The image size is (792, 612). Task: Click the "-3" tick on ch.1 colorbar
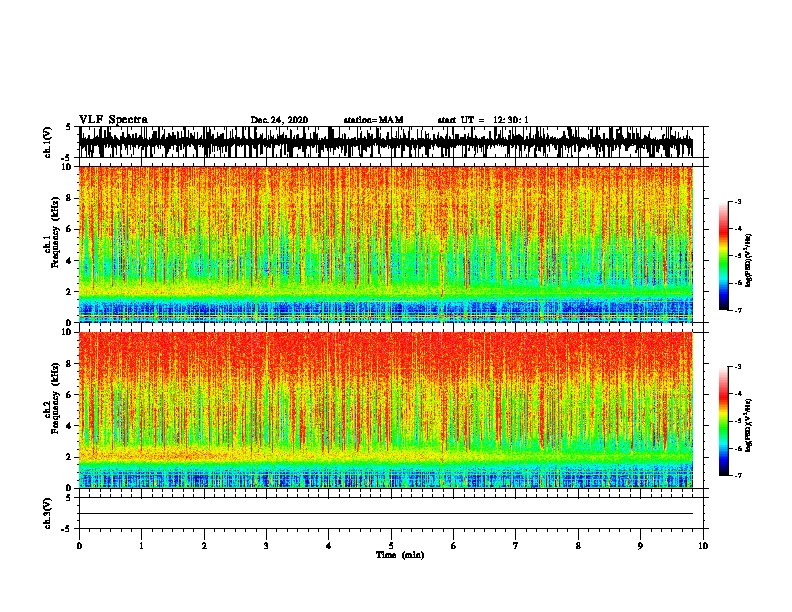[738, 201]
